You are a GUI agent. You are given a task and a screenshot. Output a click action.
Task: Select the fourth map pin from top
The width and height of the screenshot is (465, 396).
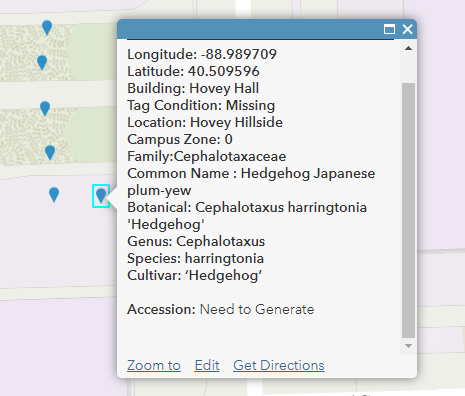tap(50, 153)
